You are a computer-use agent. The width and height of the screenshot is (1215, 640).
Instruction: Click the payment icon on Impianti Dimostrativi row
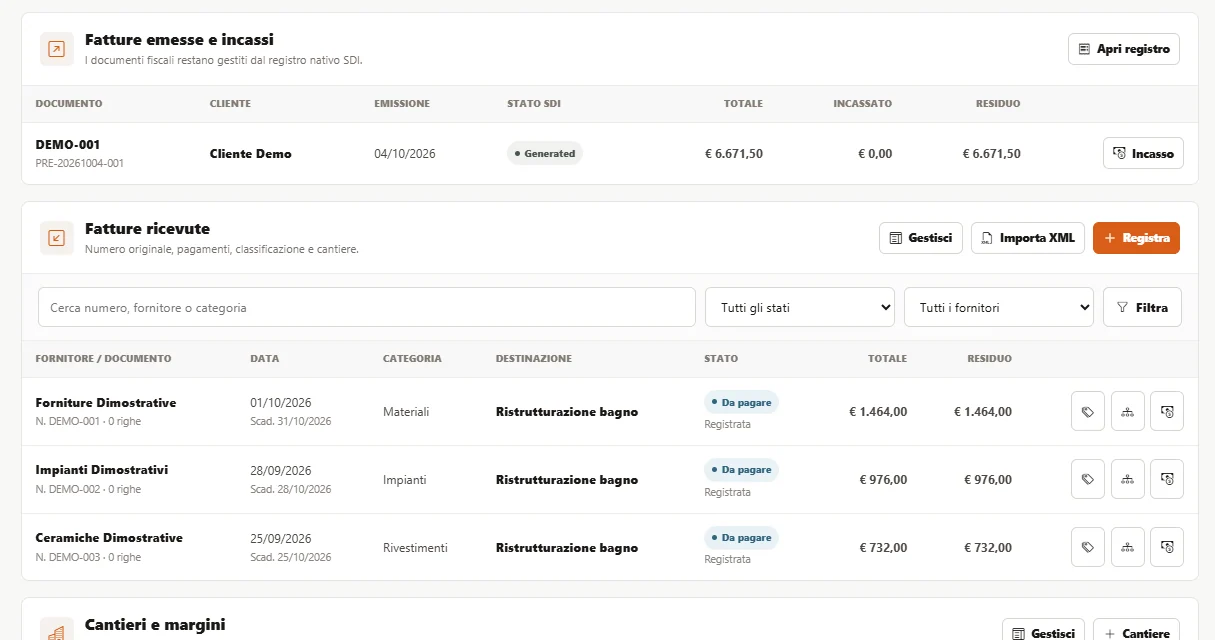pos(1167,479)
